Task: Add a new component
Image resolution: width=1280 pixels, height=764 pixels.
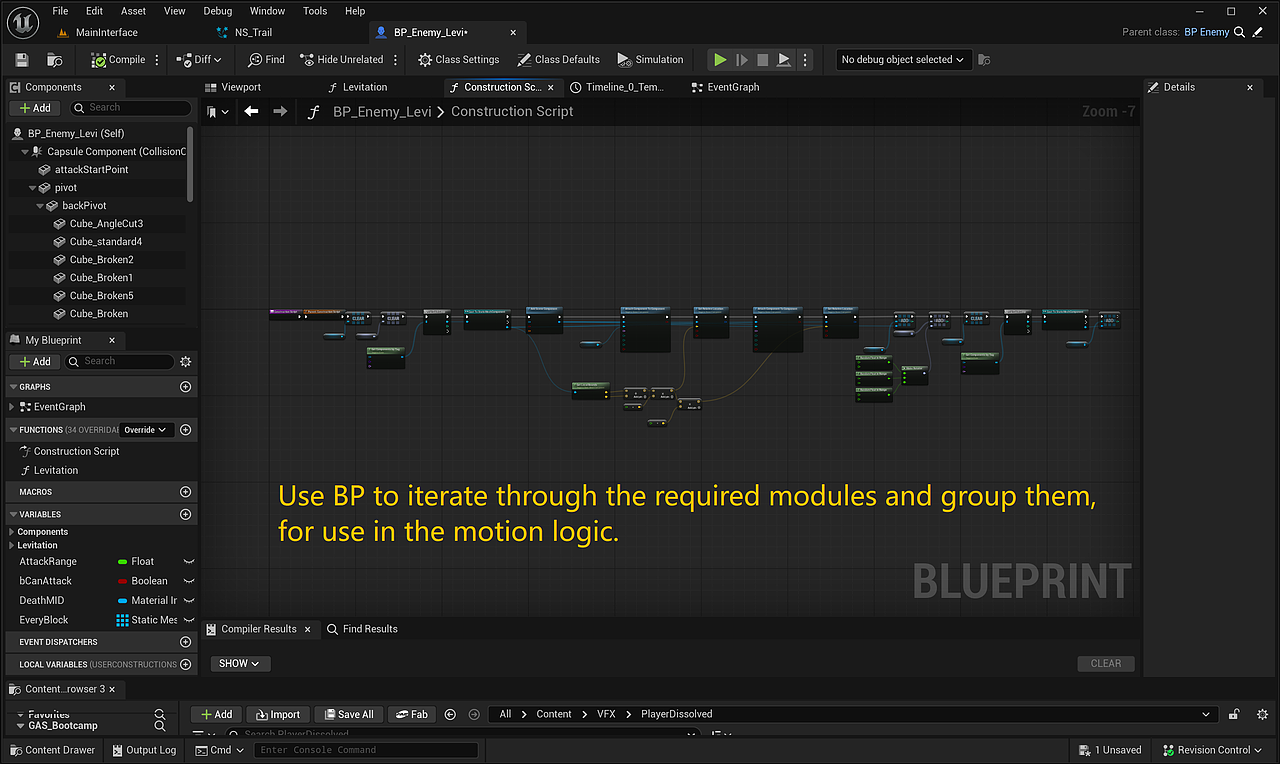Action: pos(34,108)
